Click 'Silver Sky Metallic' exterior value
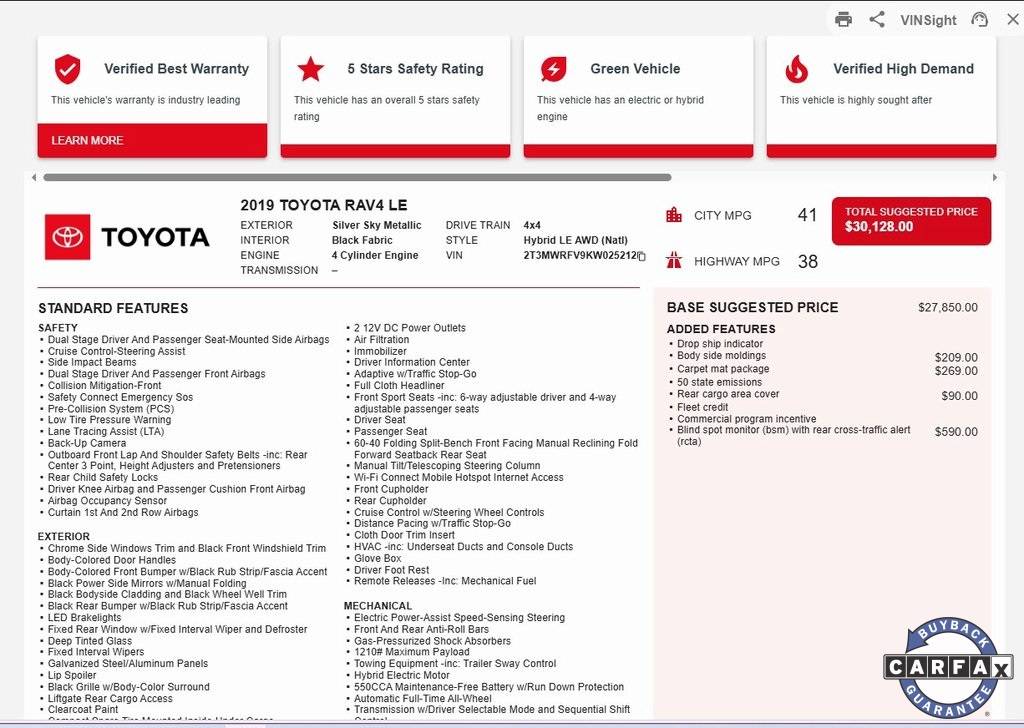The image size is (1024, 728). pyautogui.click(x=377, y=225)
